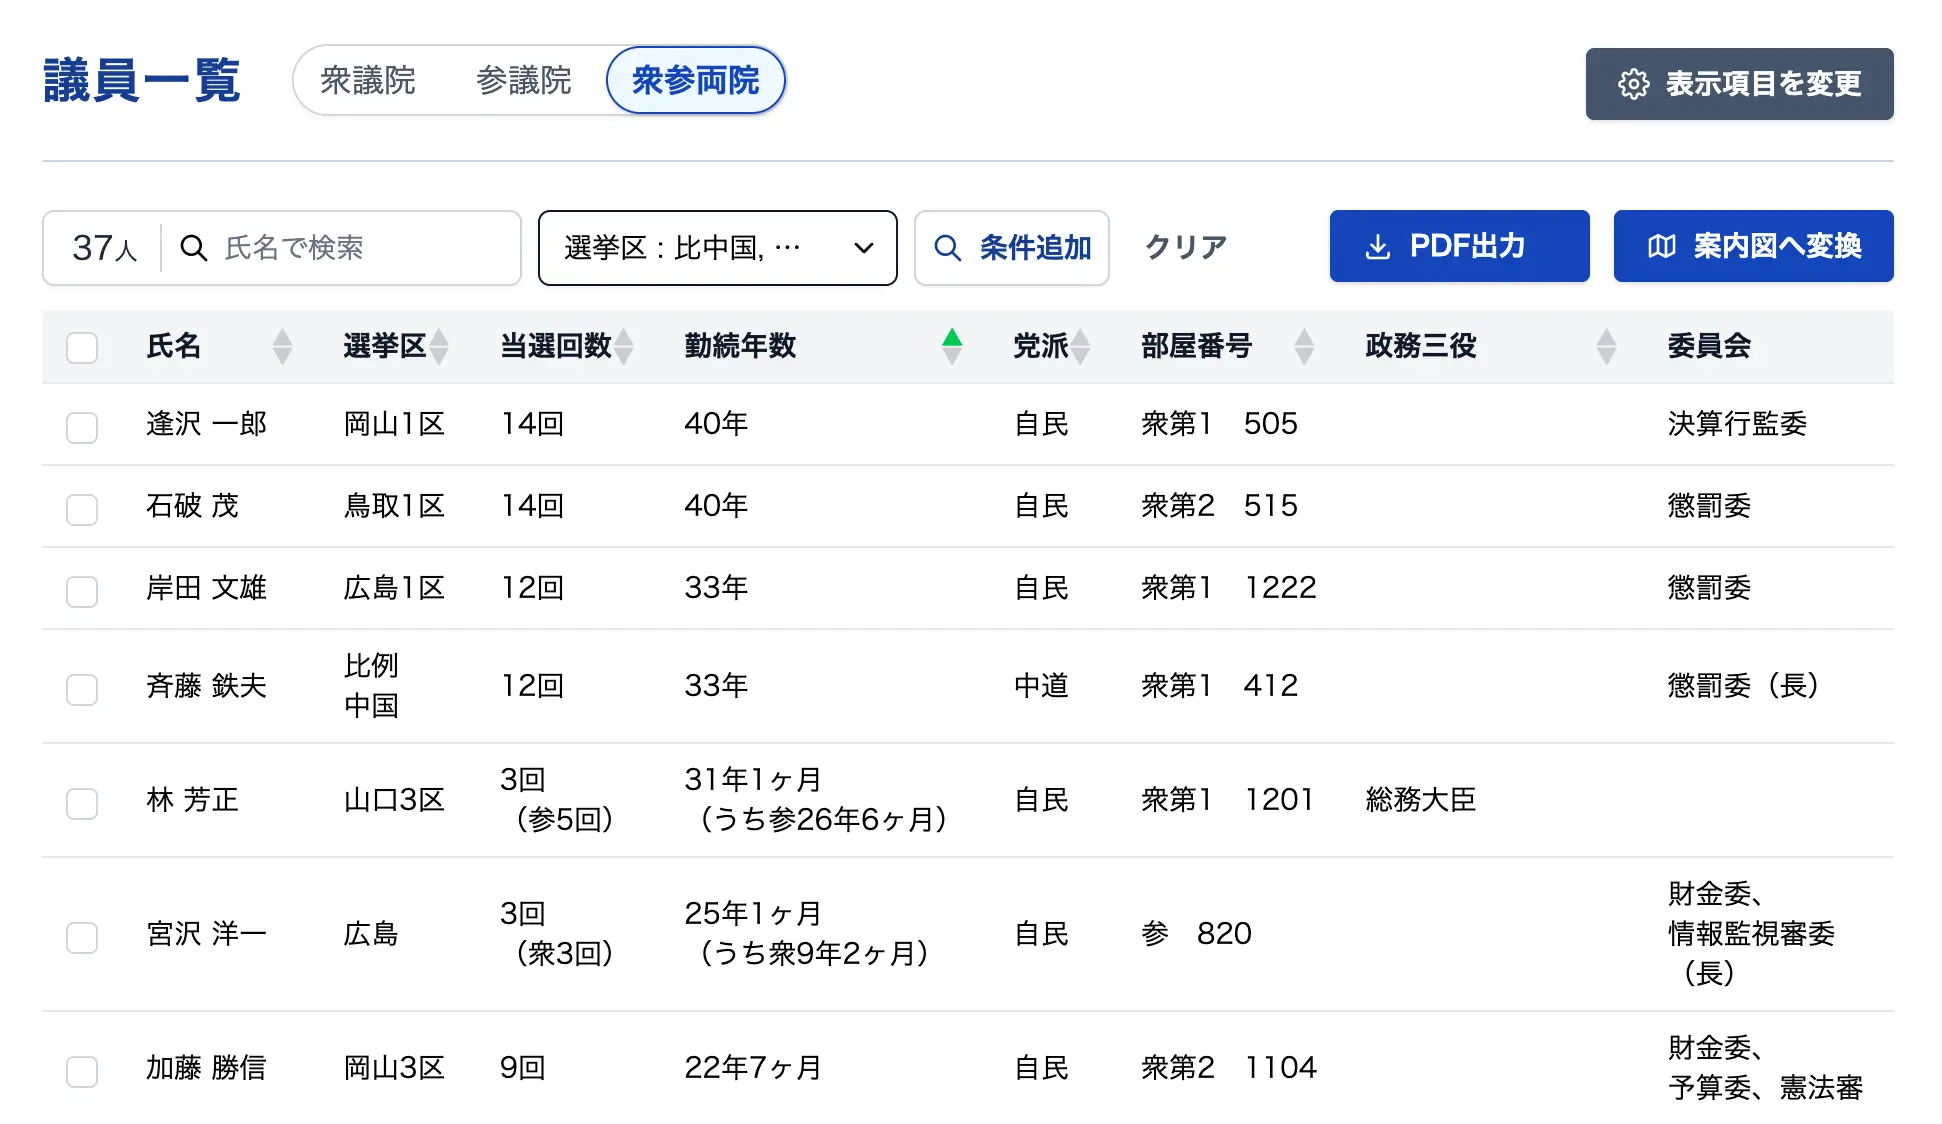Click the download icon in PDF出力 button

coord(1378,247)
